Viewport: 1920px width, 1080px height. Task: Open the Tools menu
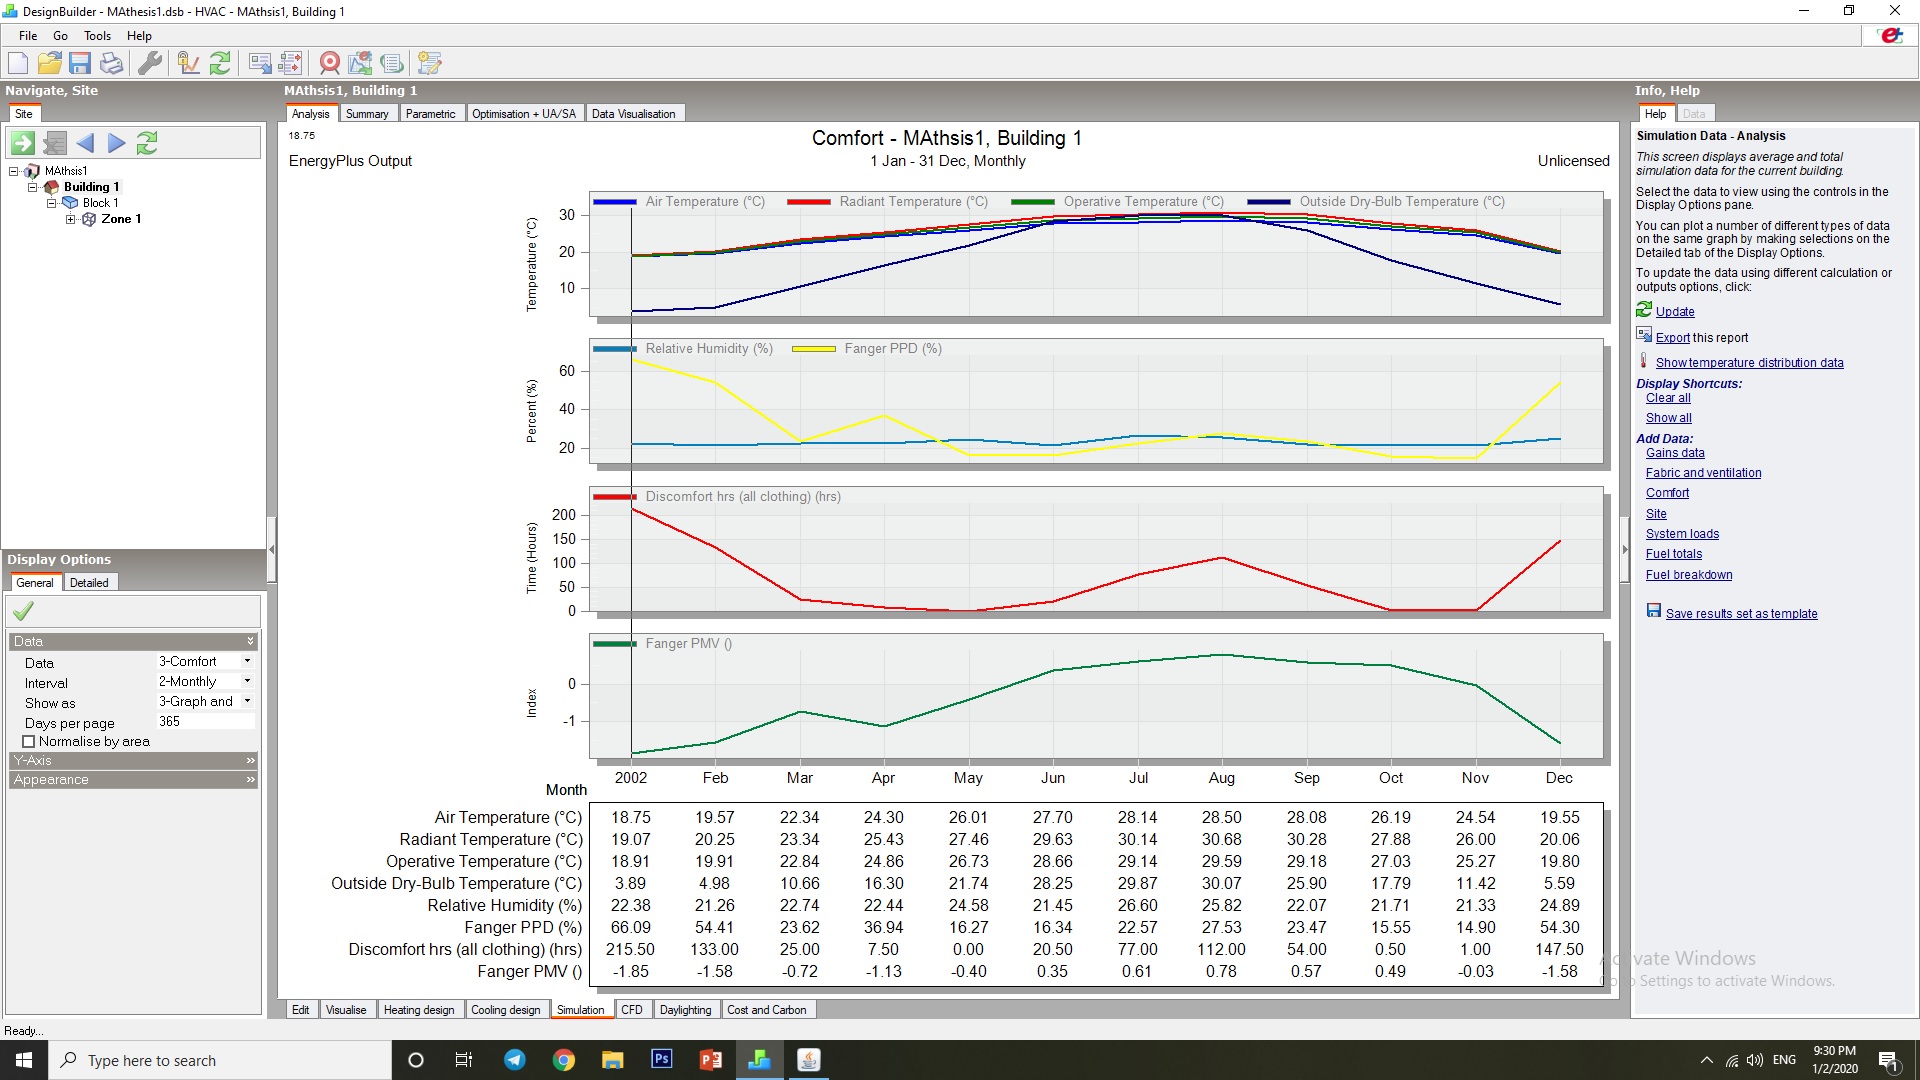click(x=97, y=35)
